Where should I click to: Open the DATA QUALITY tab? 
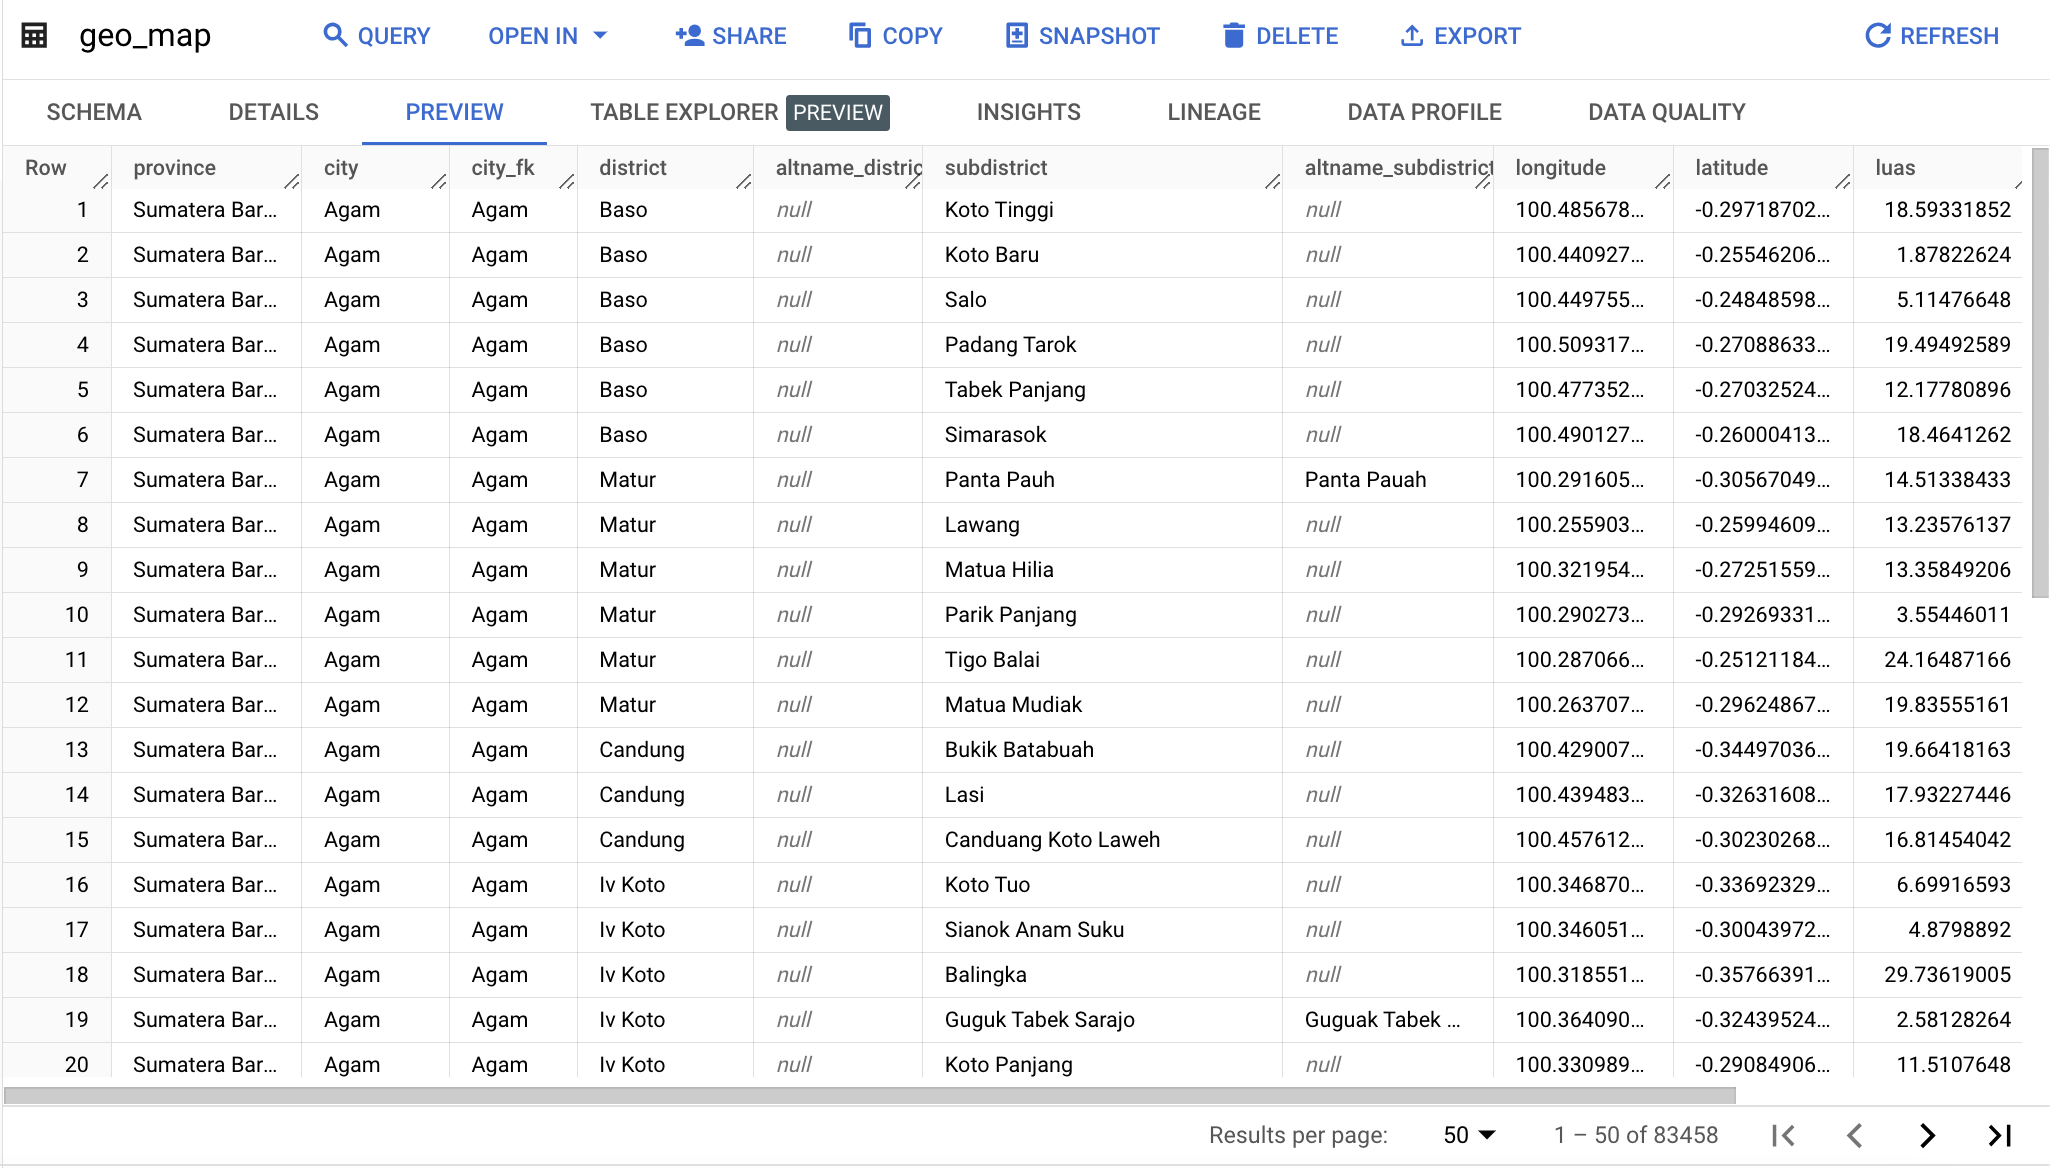(1667, 112)
